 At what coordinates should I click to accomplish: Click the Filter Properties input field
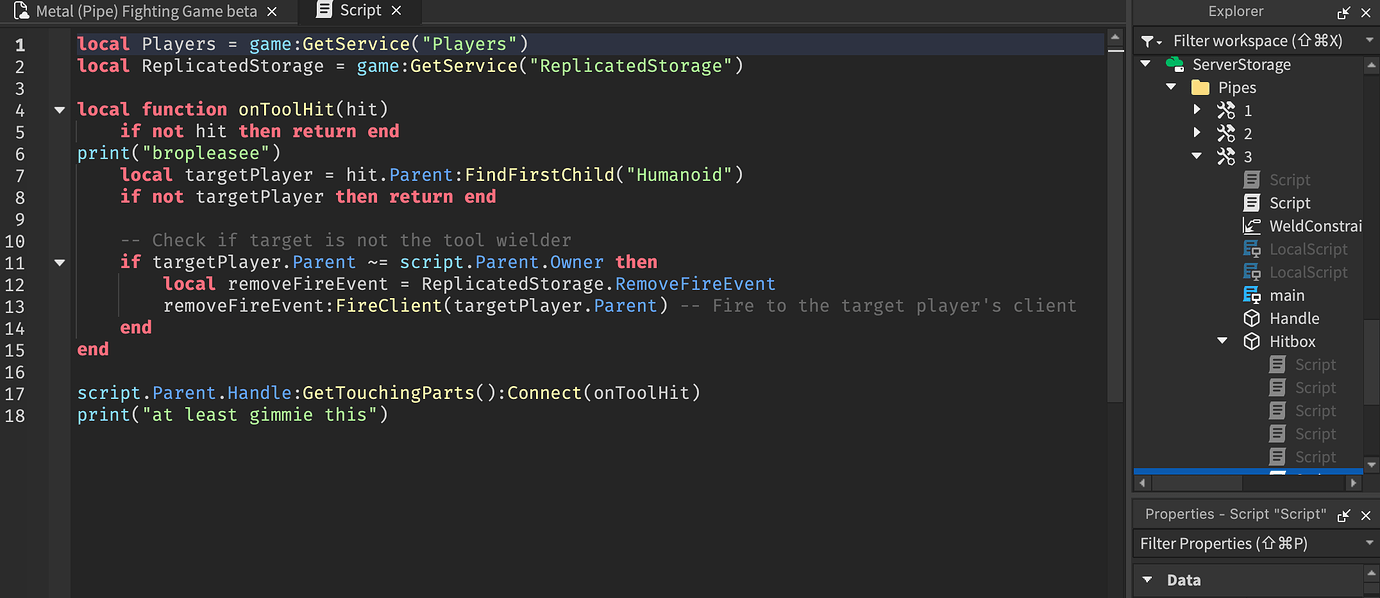[1250, 543]
